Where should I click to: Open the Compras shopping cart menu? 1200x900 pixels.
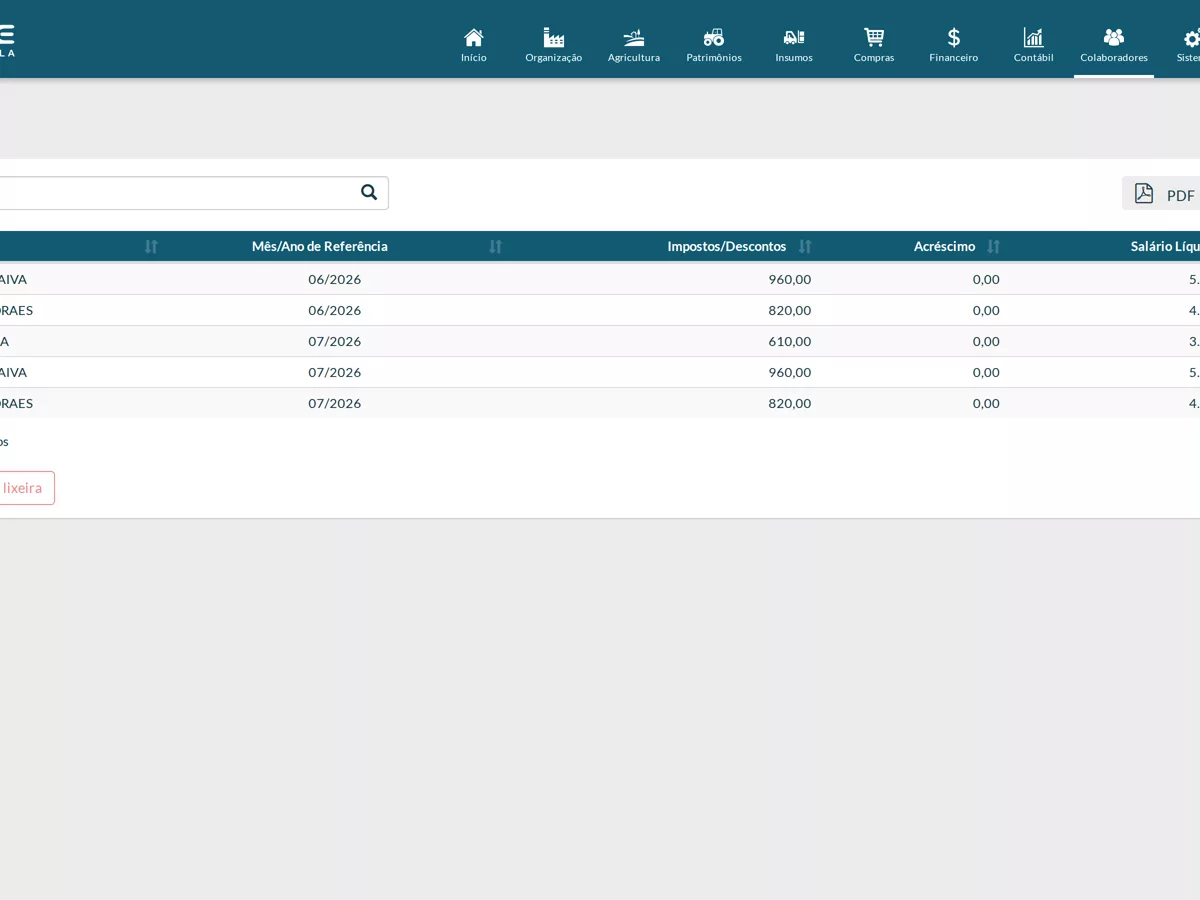click(874, 39)
